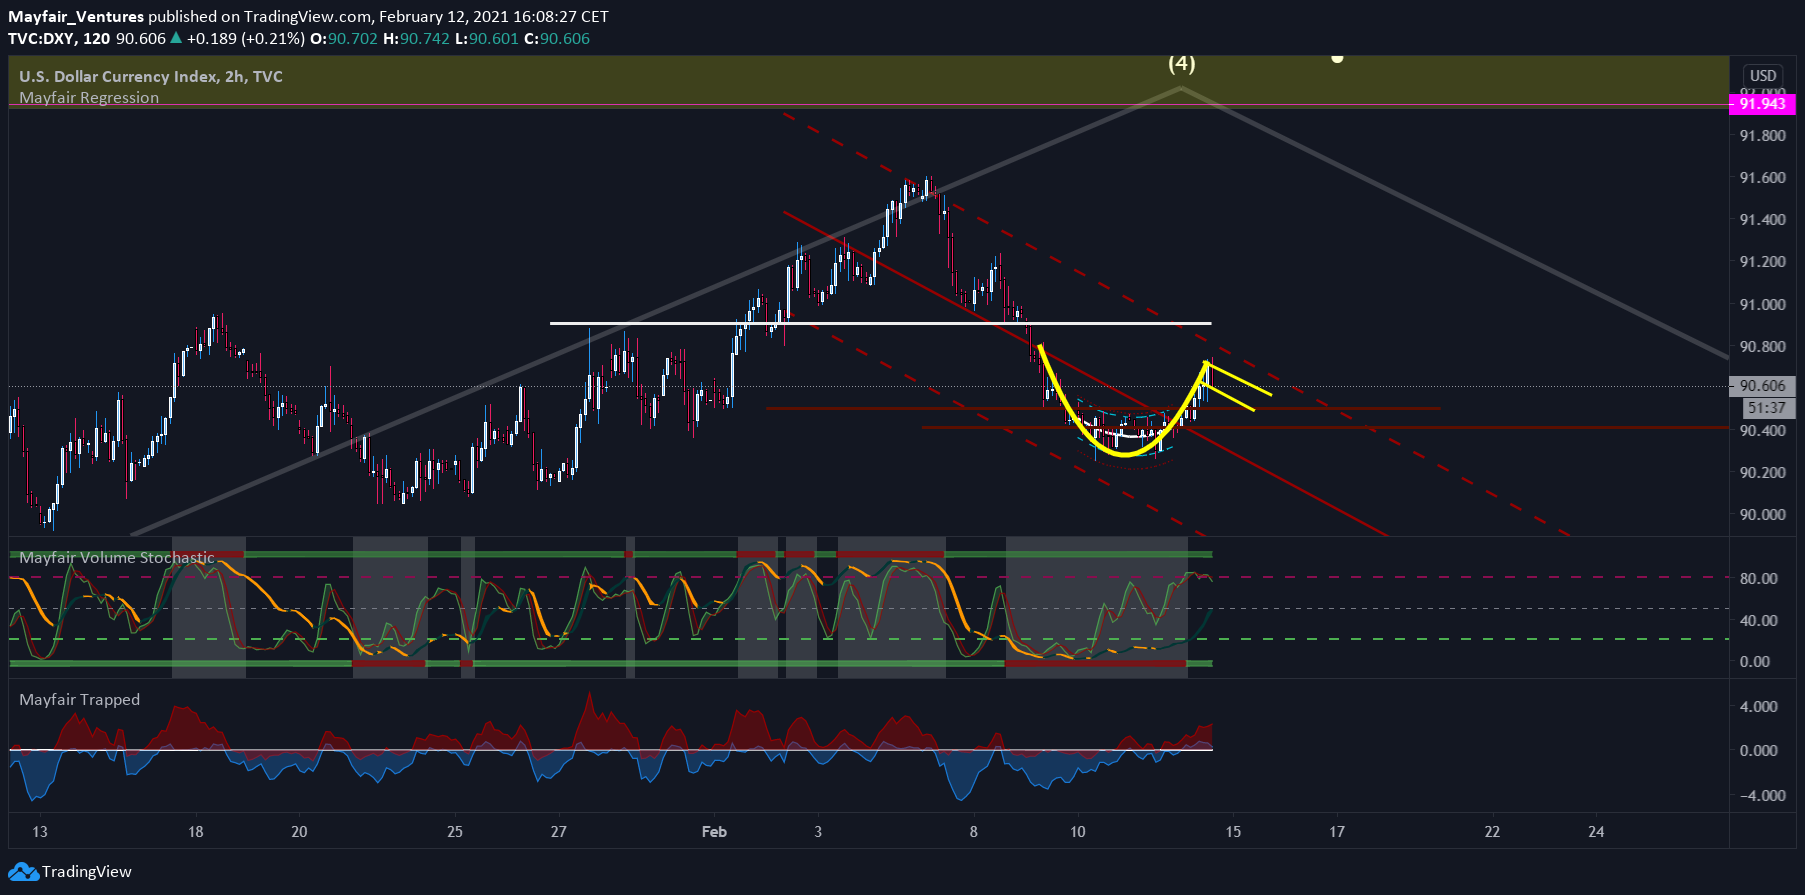Click the 80.00 stochastic scale label

pyautogui.click(x=1759, y=579)
